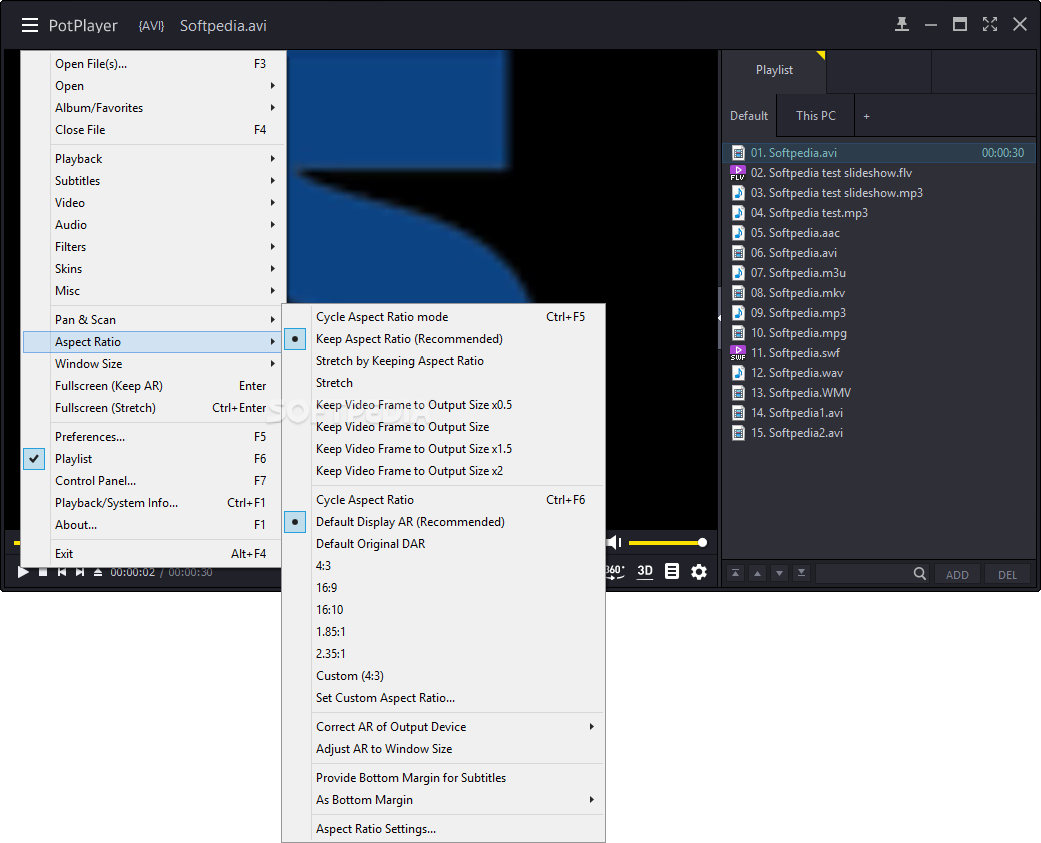Screen dimensions: 1041x843
Task: Switch to the Default playlist tab
Action: tap(749, 115)
